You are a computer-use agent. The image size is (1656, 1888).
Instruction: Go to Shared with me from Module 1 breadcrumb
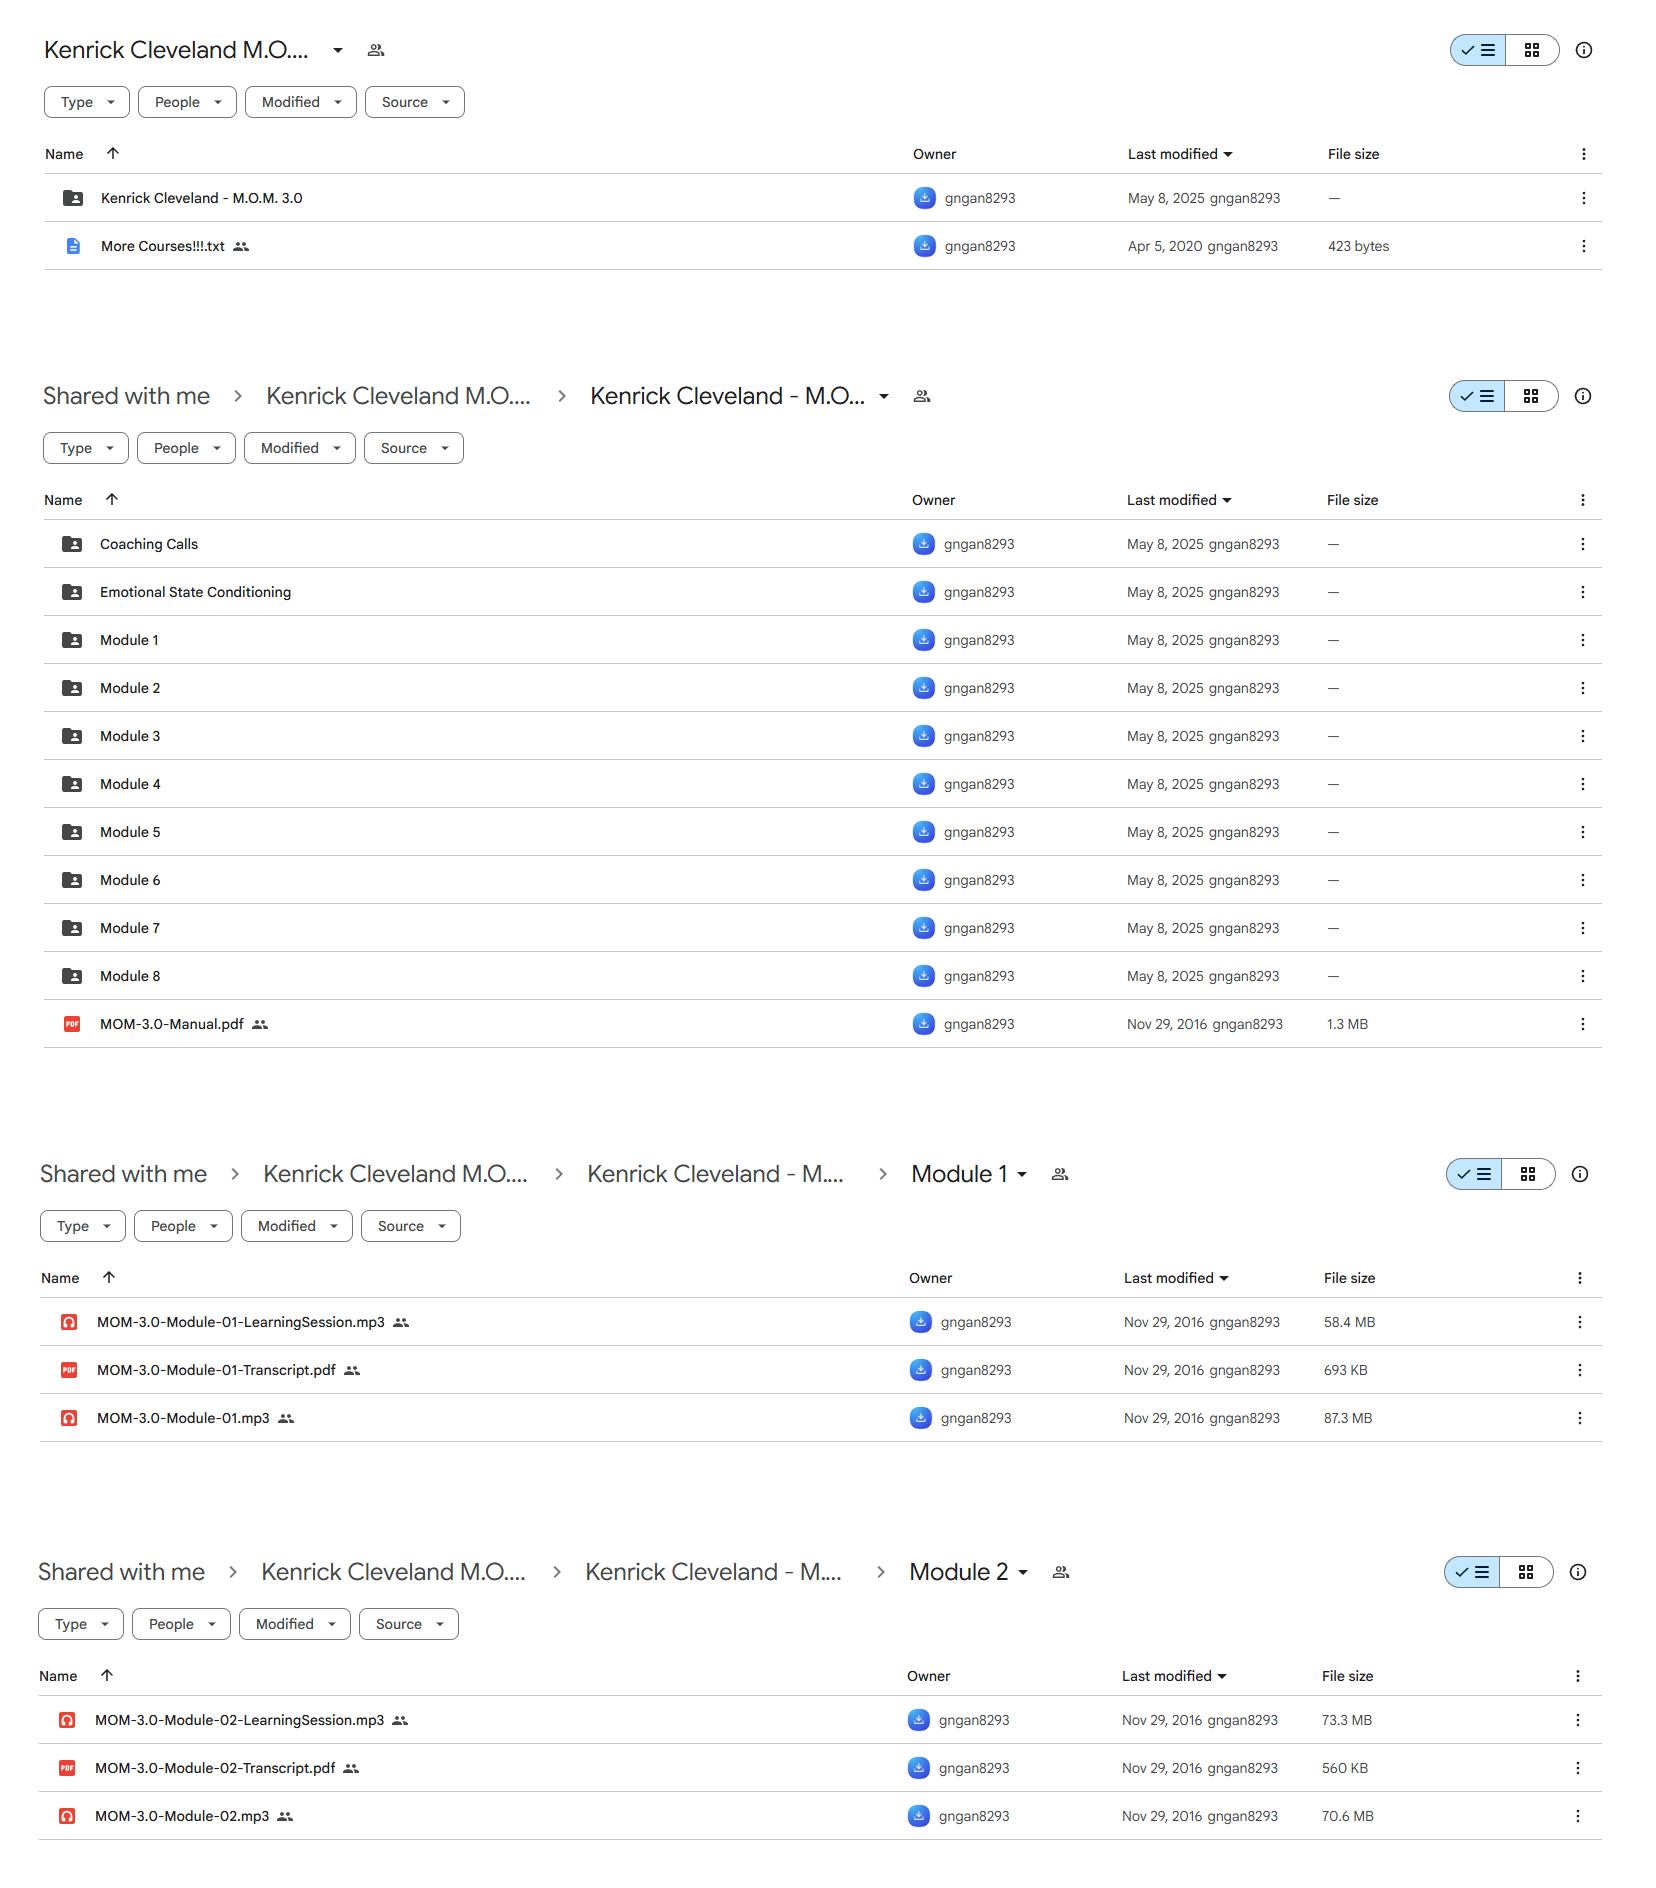[x=123, y=1174]
